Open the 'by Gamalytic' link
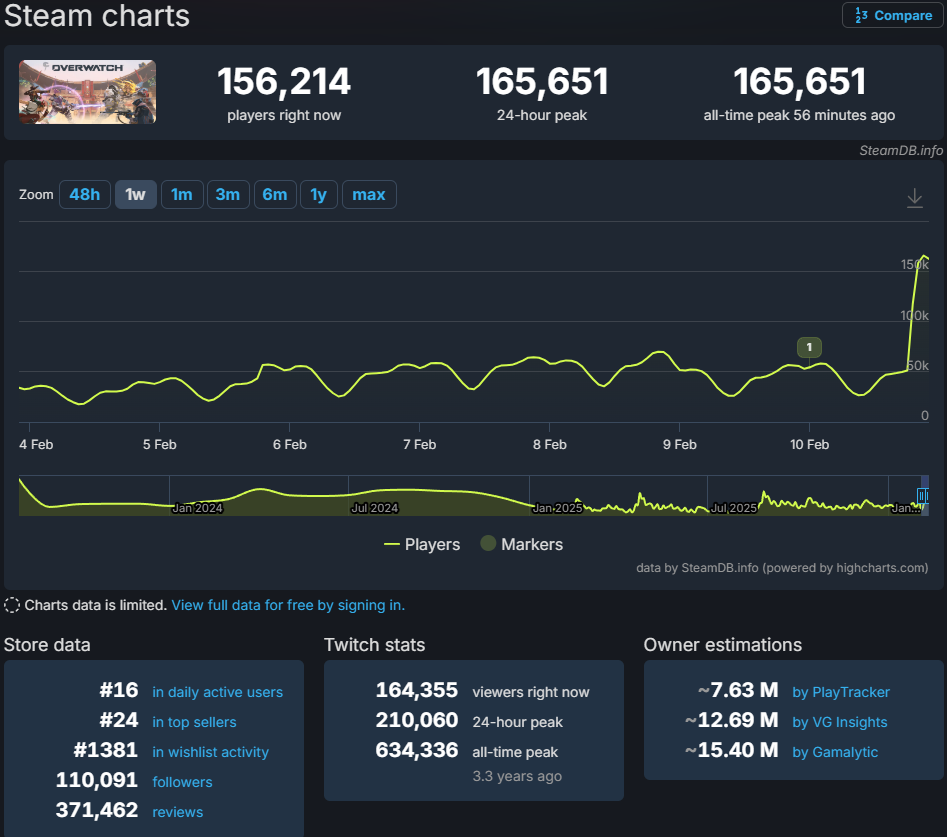Viewport: 947px width, 837px height. click(835, 752)
